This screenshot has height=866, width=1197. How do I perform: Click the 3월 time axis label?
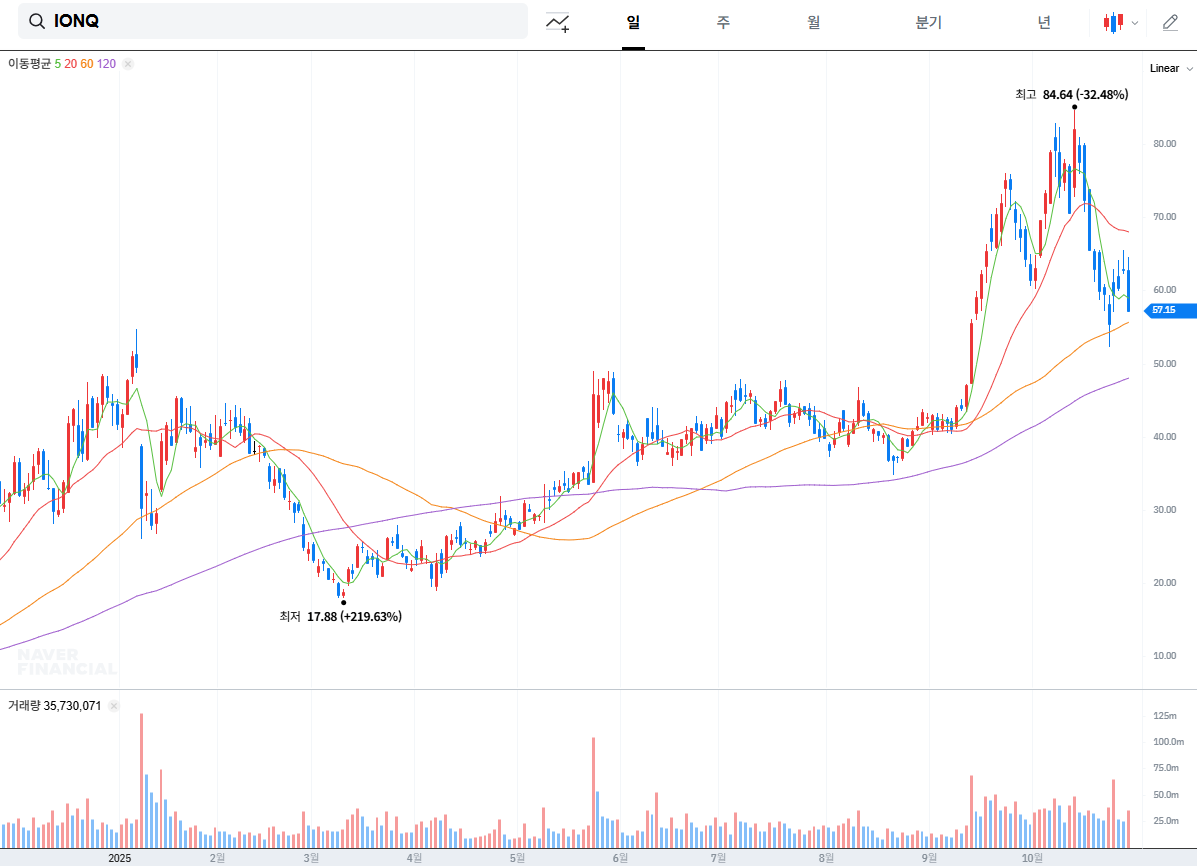(x=311, y=858)
